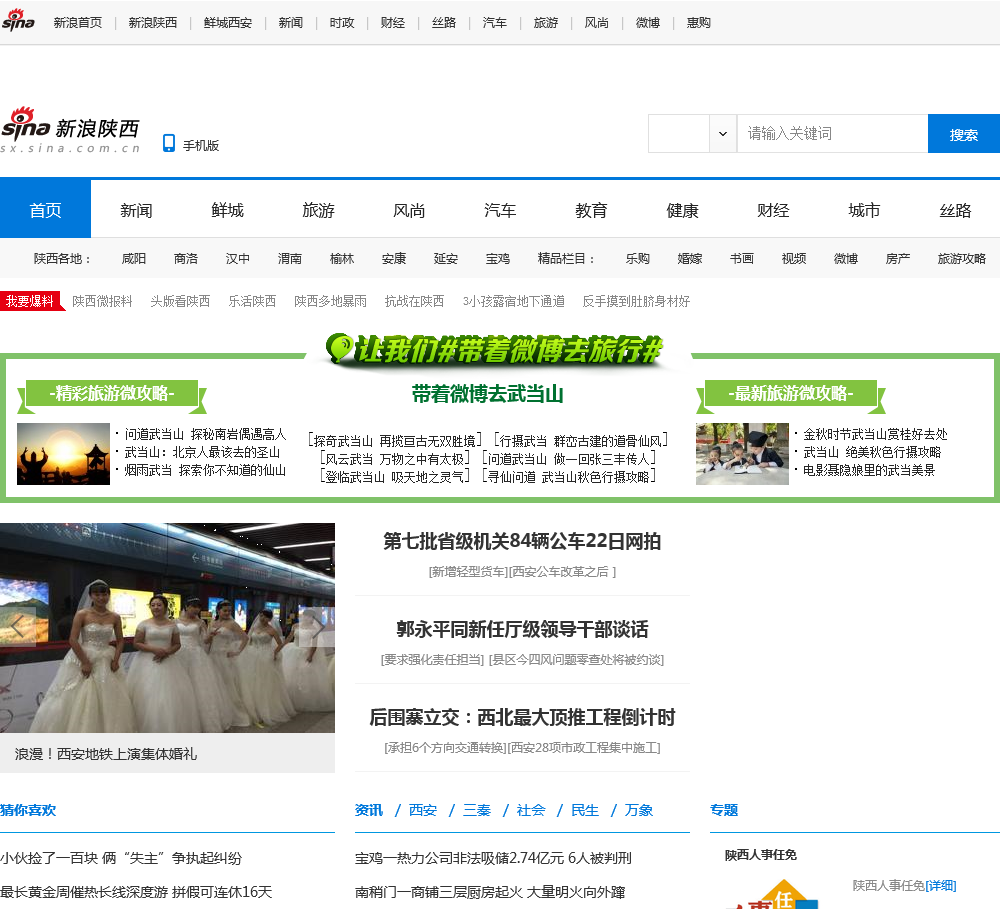Open the 教育 main nav tab
Screen dimensions: 1000x909
591,210
